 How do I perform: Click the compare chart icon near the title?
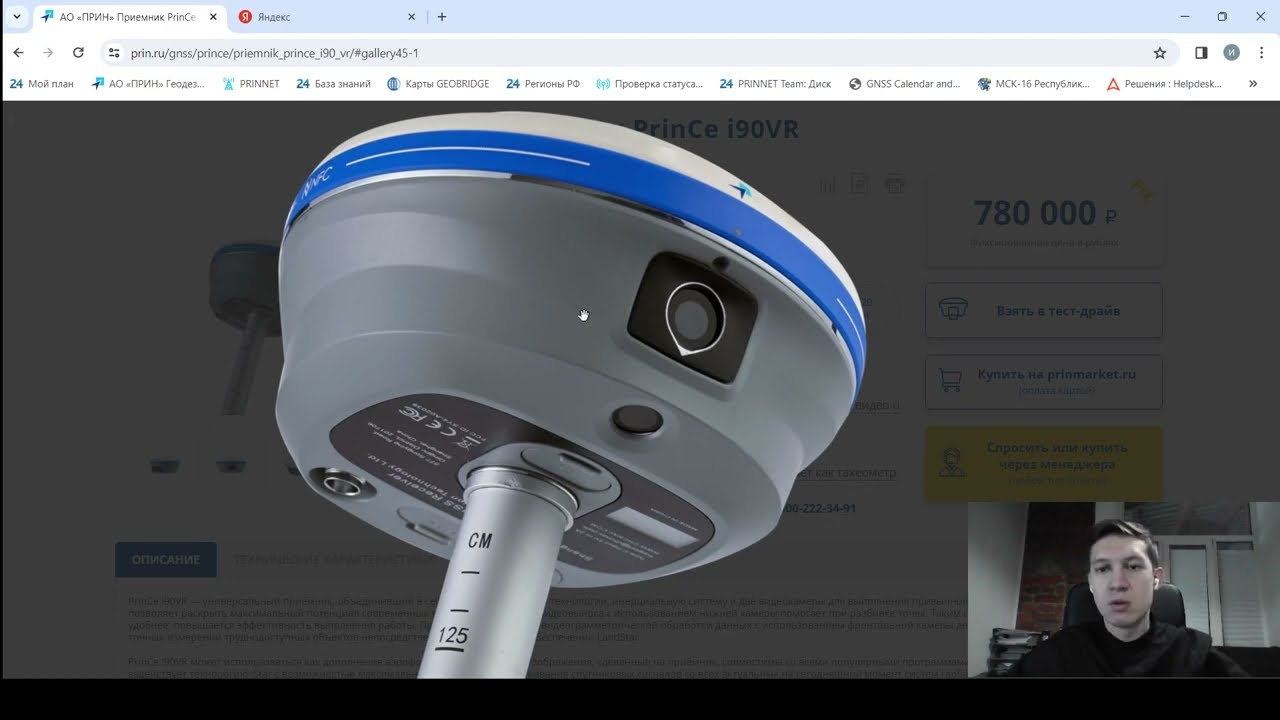[828, 184]
